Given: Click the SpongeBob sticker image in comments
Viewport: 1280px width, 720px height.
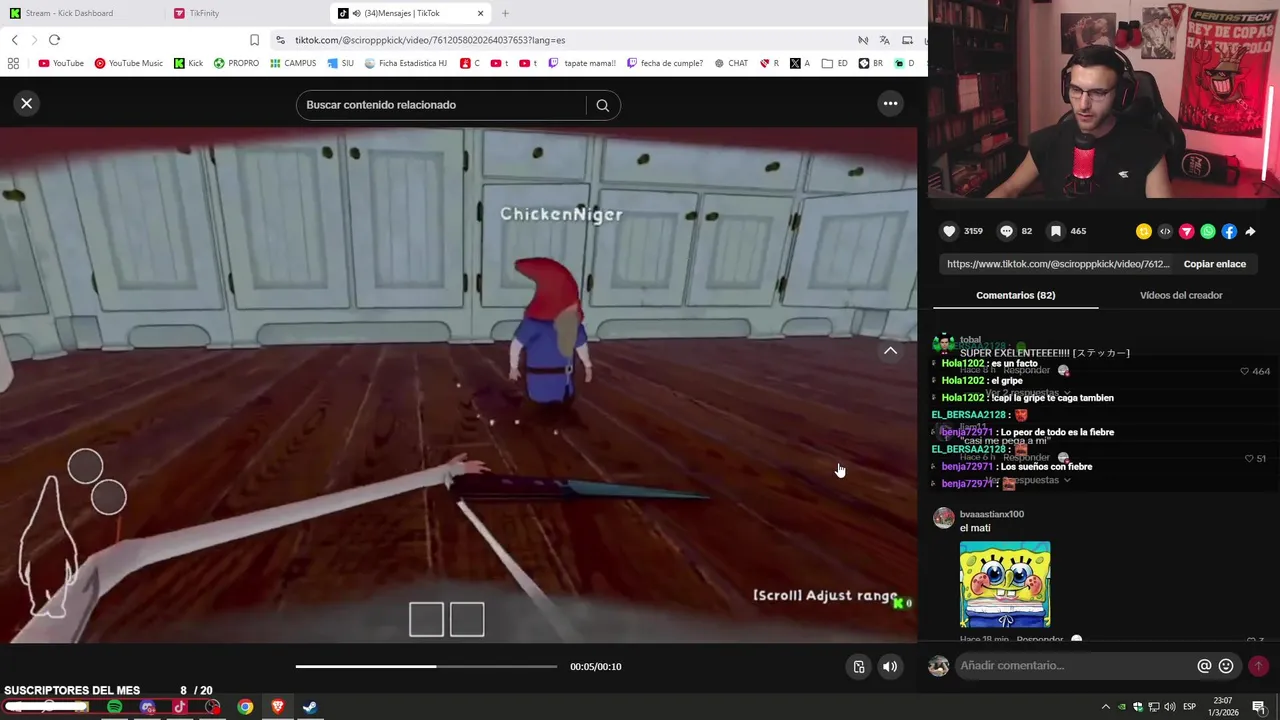Looking at the screenshot, I should point(1005,585).
